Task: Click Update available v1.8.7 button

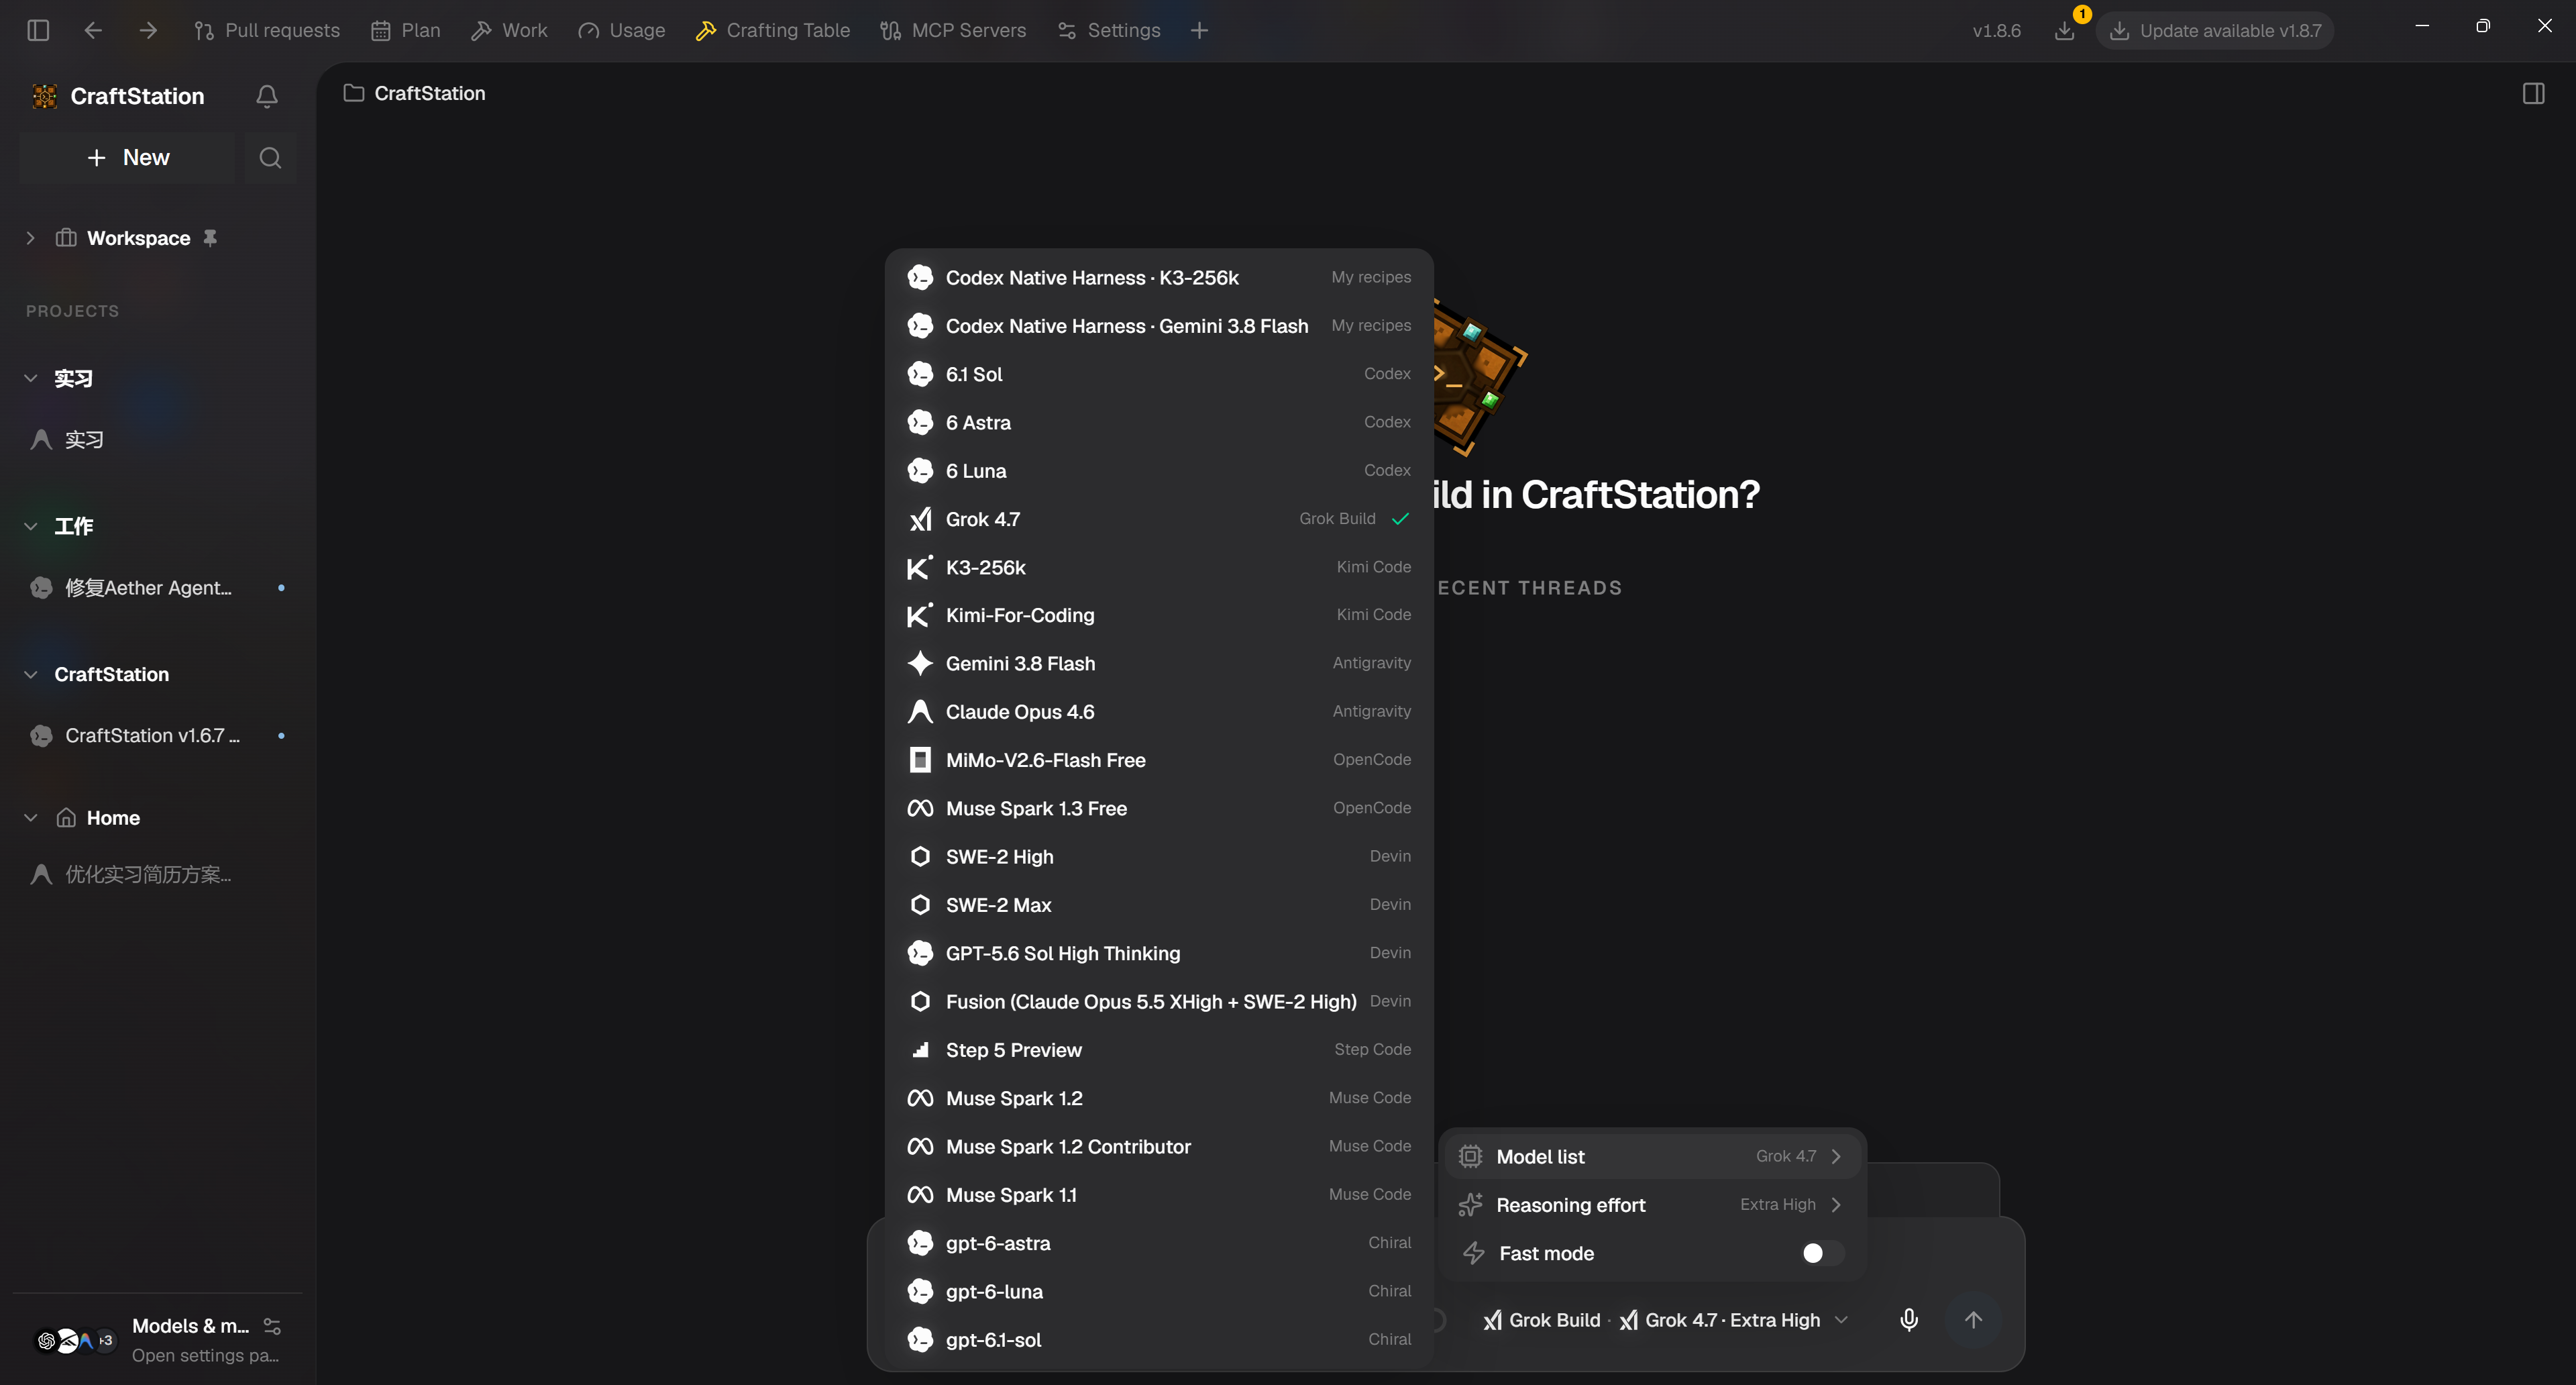Action: 2215,30
